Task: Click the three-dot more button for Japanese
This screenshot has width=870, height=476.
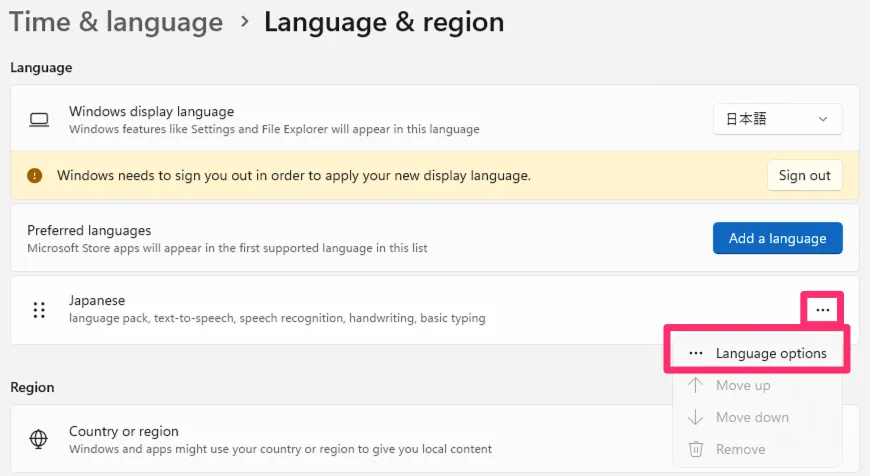Action: coord(822,310)
